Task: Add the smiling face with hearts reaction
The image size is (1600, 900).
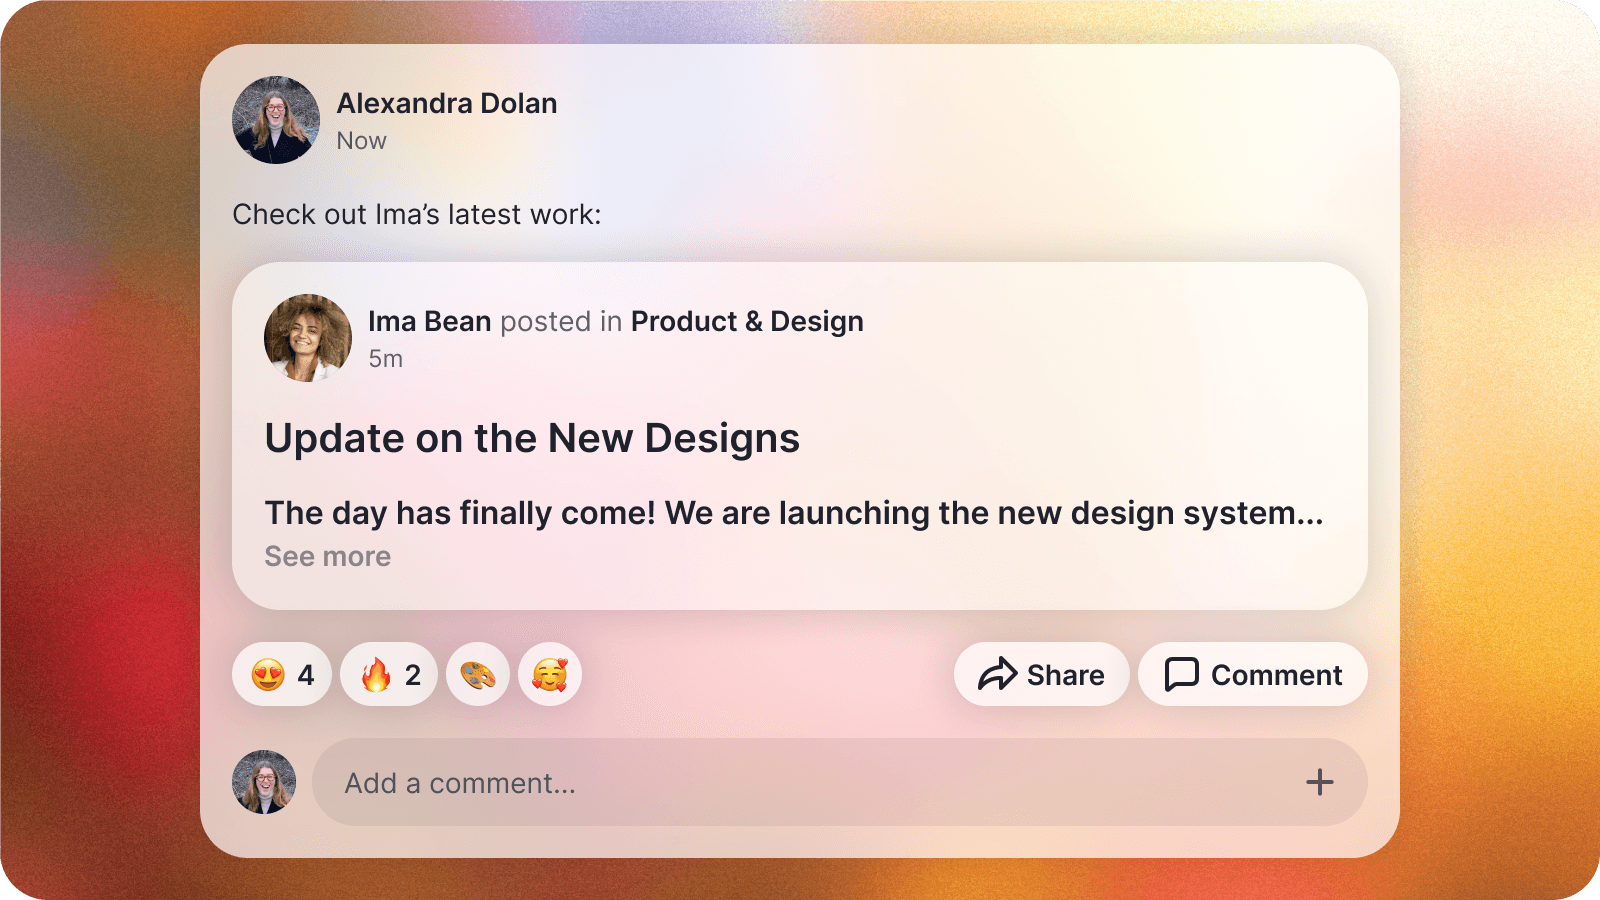Action: pyautogui.click(x=550, y=675)
